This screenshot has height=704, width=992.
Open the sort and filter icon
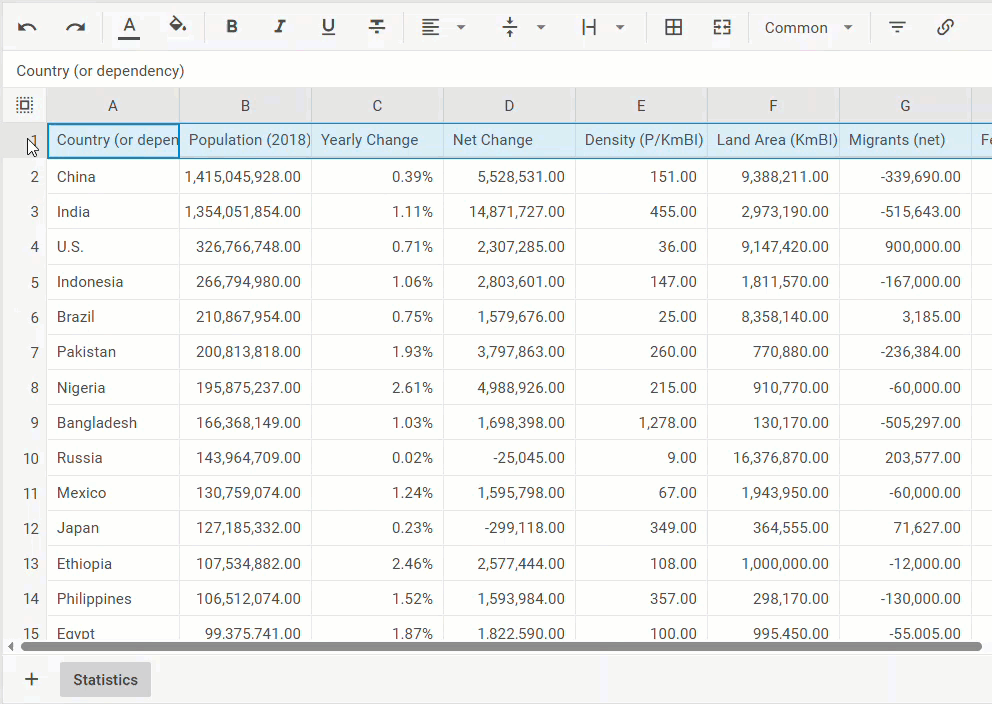[896, 27]
